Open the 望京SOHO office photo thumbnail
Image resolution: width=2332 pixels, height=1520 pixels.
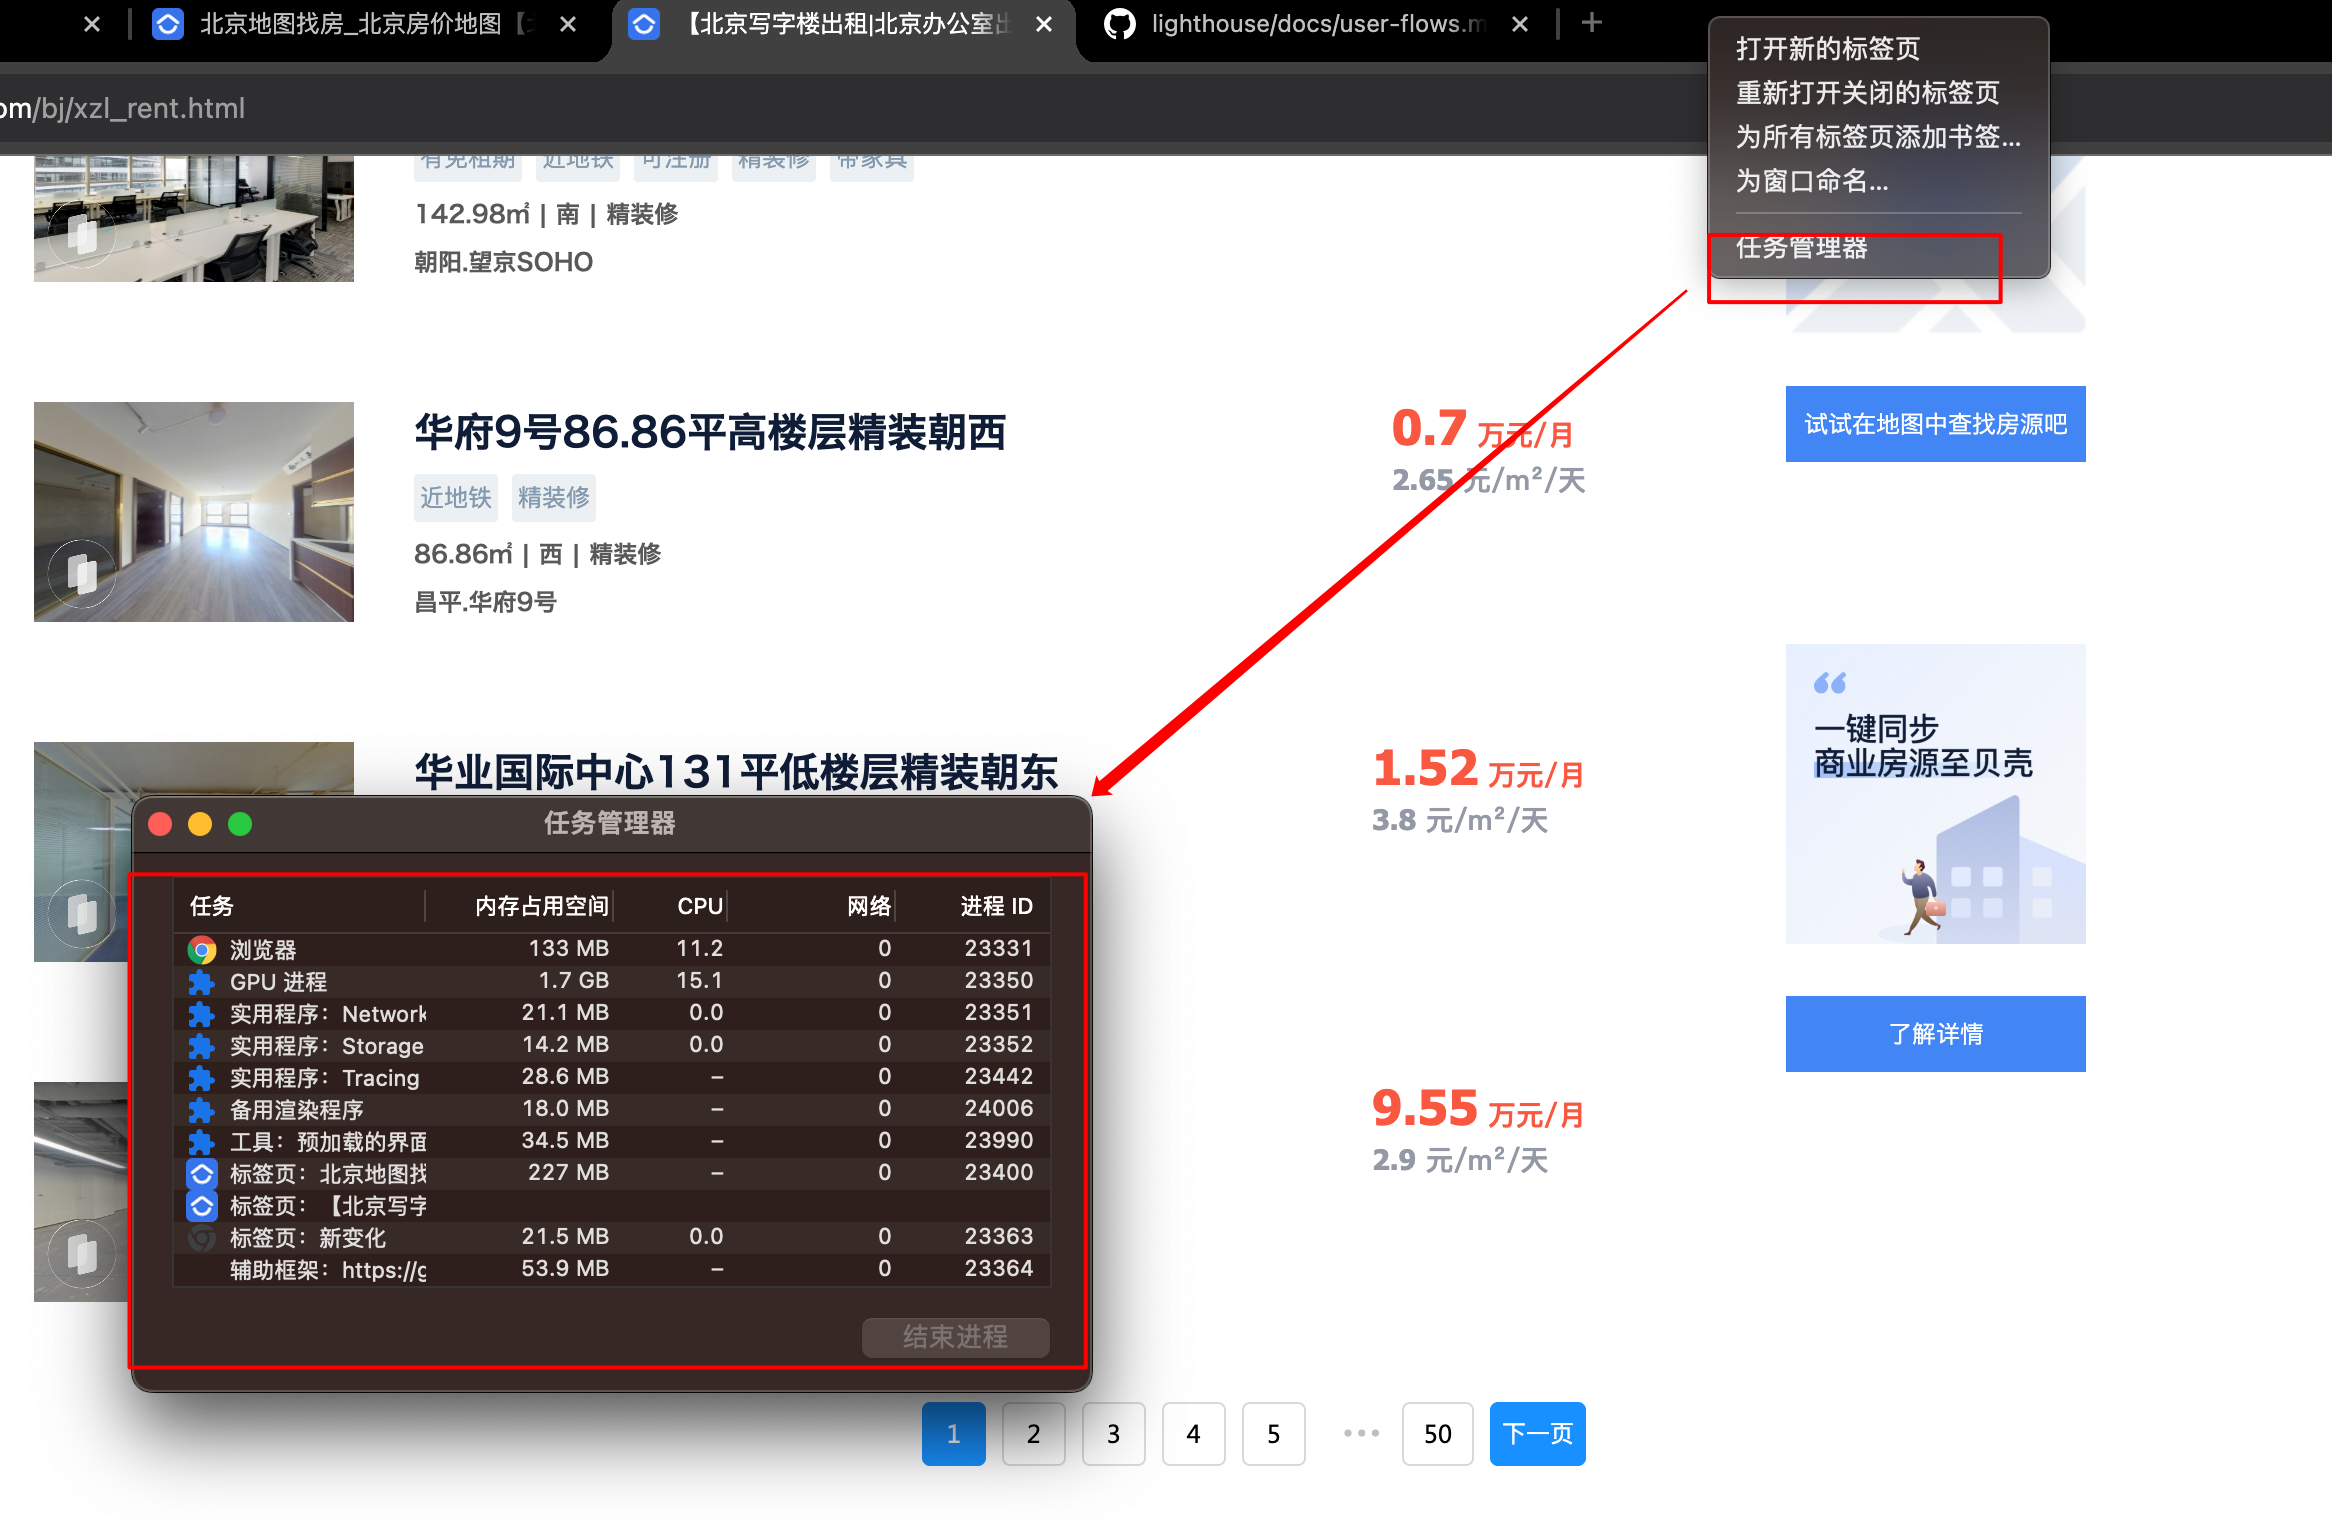(194, 218)
